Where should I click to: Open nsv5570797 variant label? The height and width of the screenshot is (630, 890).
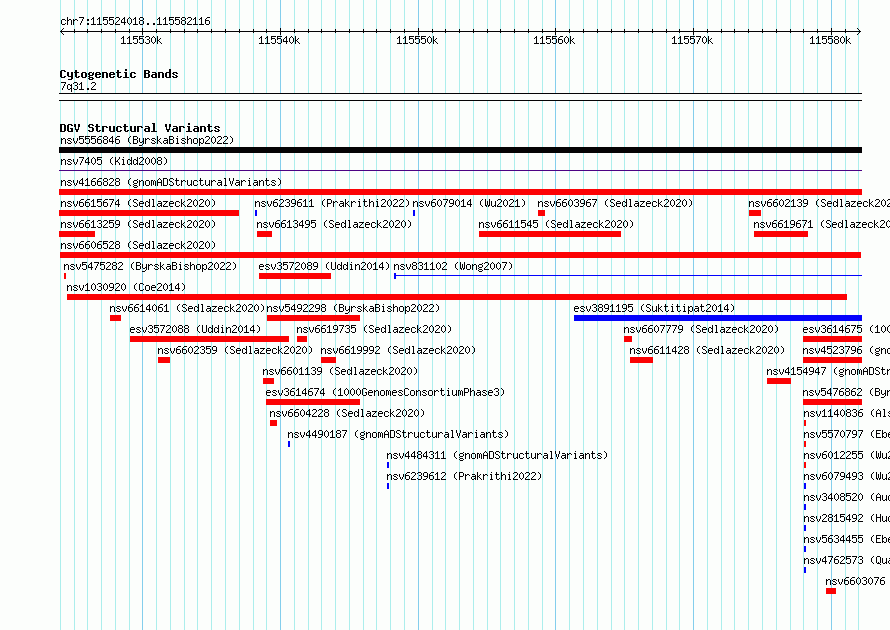(x=846, y=434)
